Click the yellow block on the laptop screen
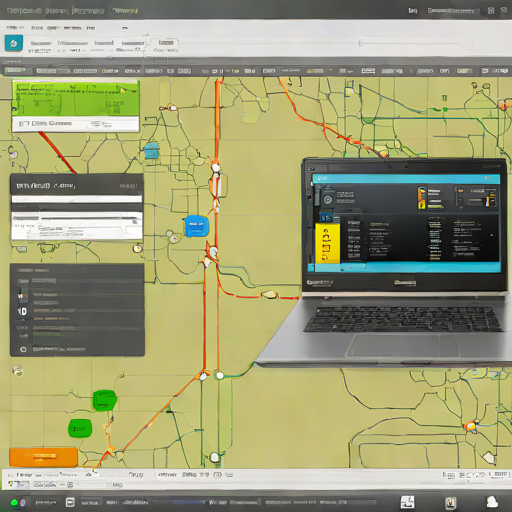Image resolution: width=512 pixels, height=512 pixels. click(x=328, y=243)
